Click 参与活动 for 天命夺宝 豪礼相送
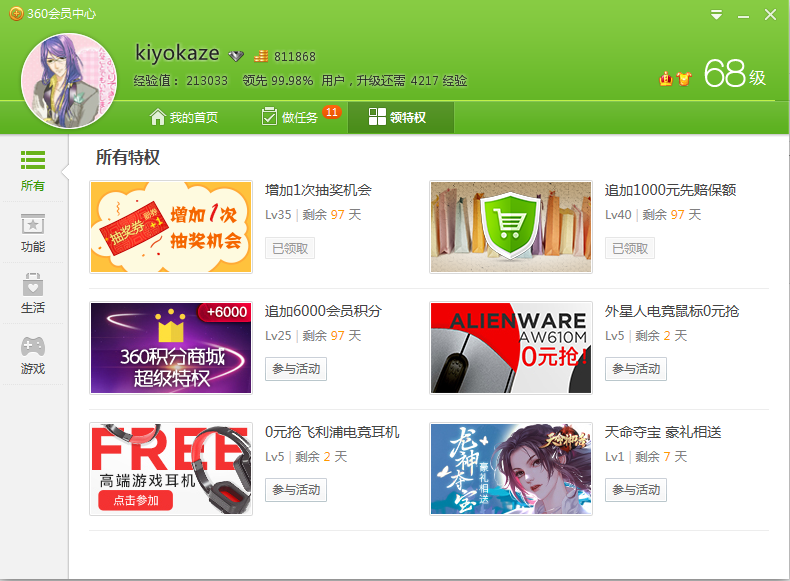790x581 pixels. (636, 490)
